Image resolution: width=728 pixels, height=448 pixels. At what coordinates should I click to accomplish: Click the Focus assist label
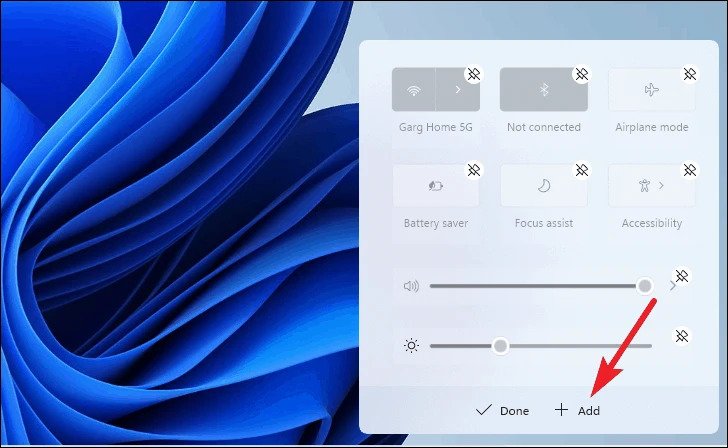pos(544,223)
